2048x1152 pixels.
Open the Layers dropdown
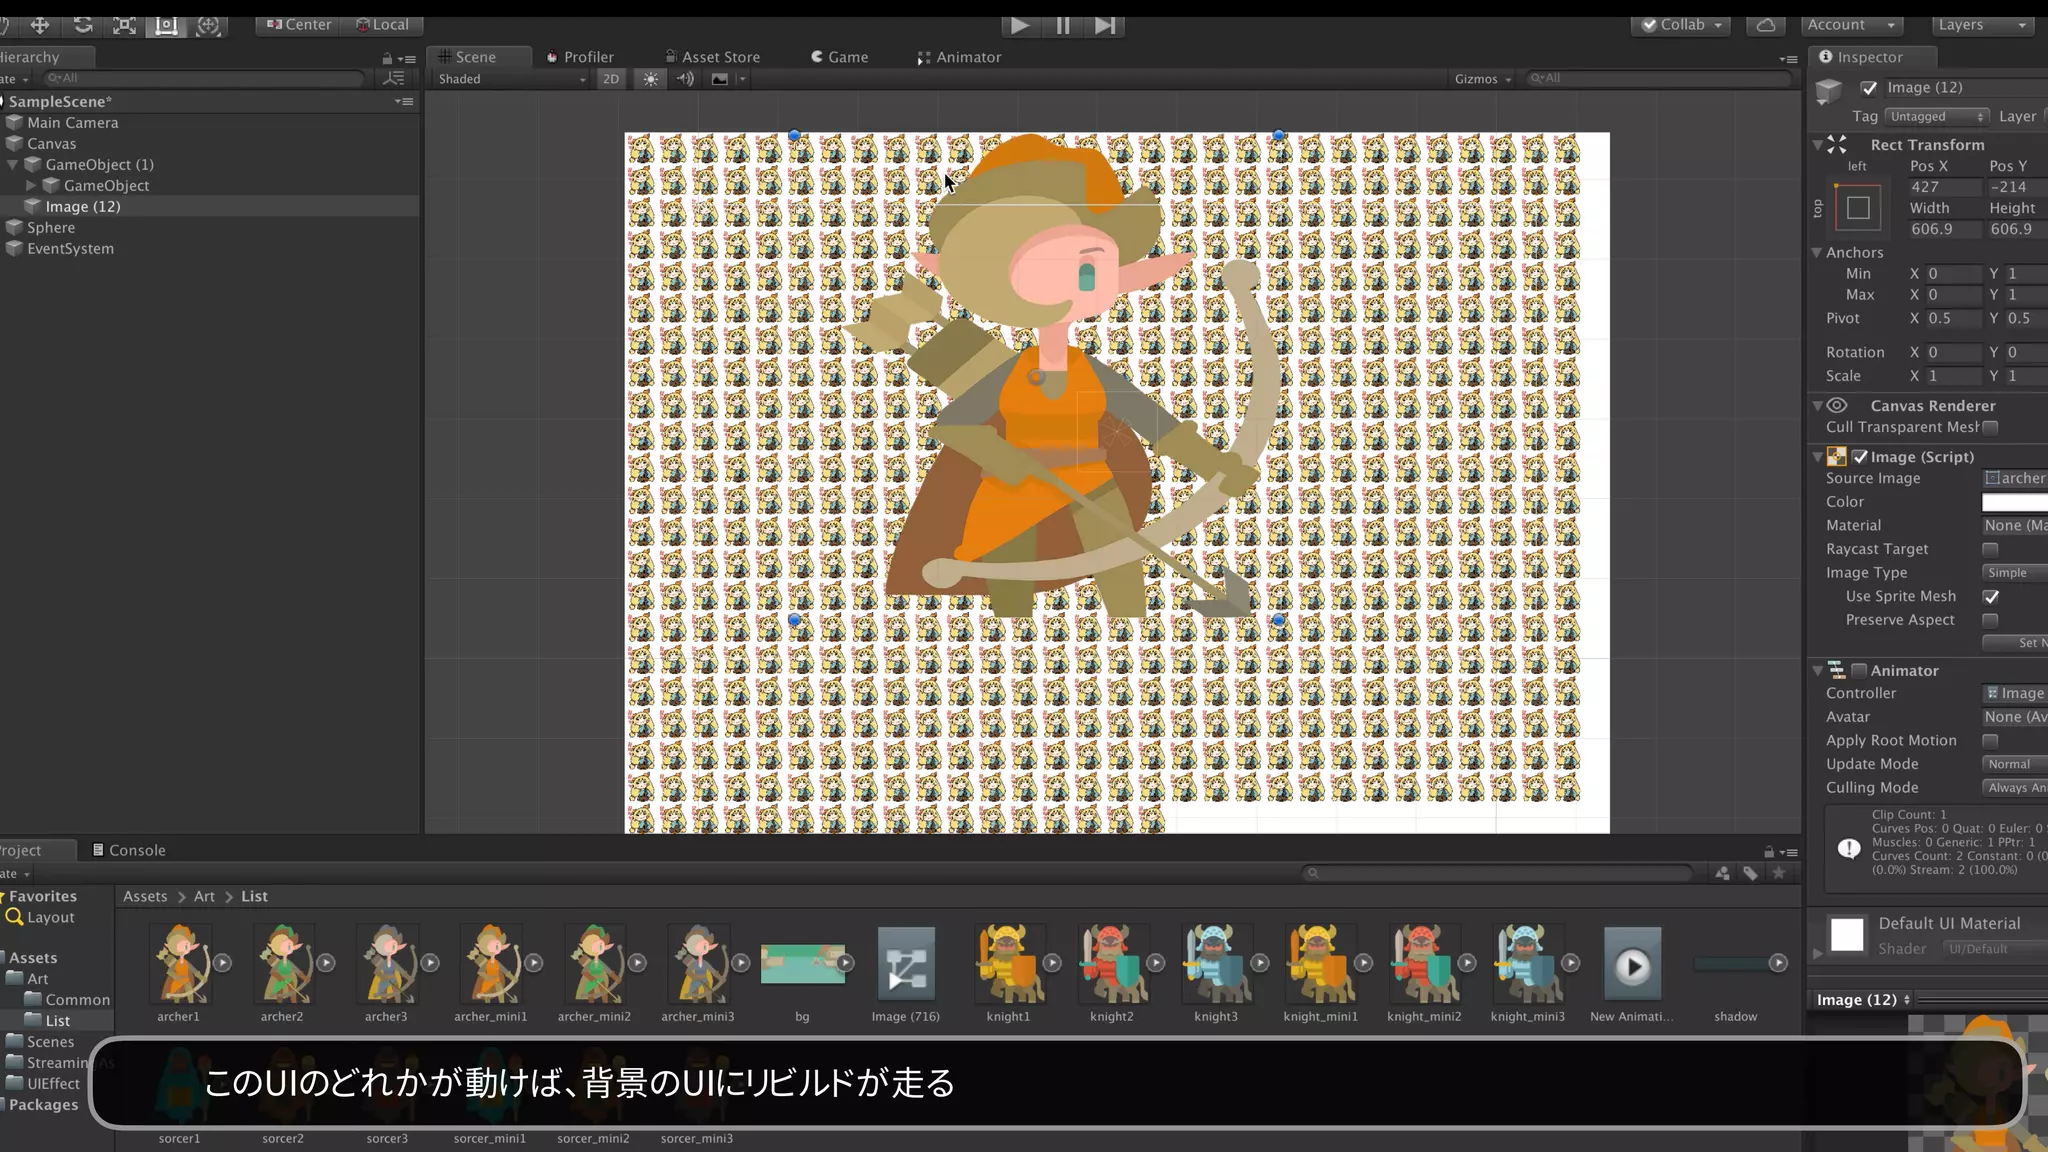pos(1982,25)
